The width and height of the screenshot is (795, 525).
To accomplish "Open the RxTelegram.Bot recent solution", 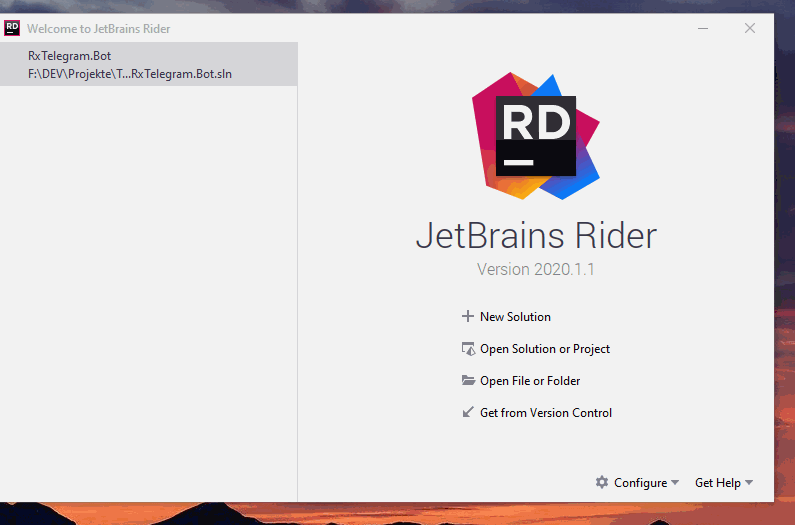I will [149, 64].
